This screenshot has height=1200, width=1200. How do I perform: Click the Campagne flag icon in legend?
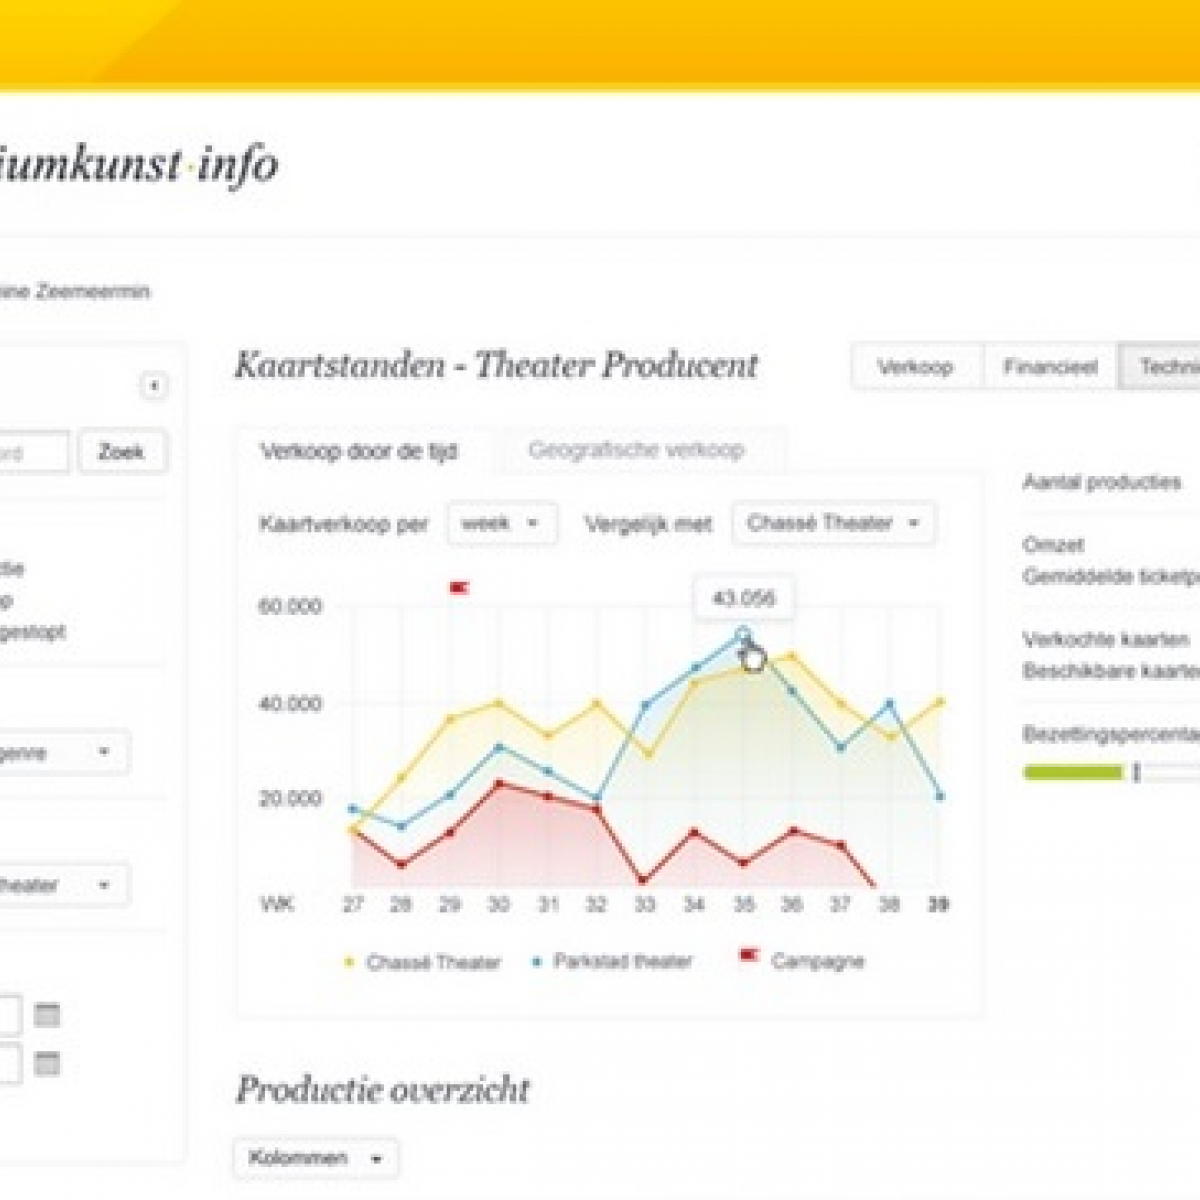point(748,957)
